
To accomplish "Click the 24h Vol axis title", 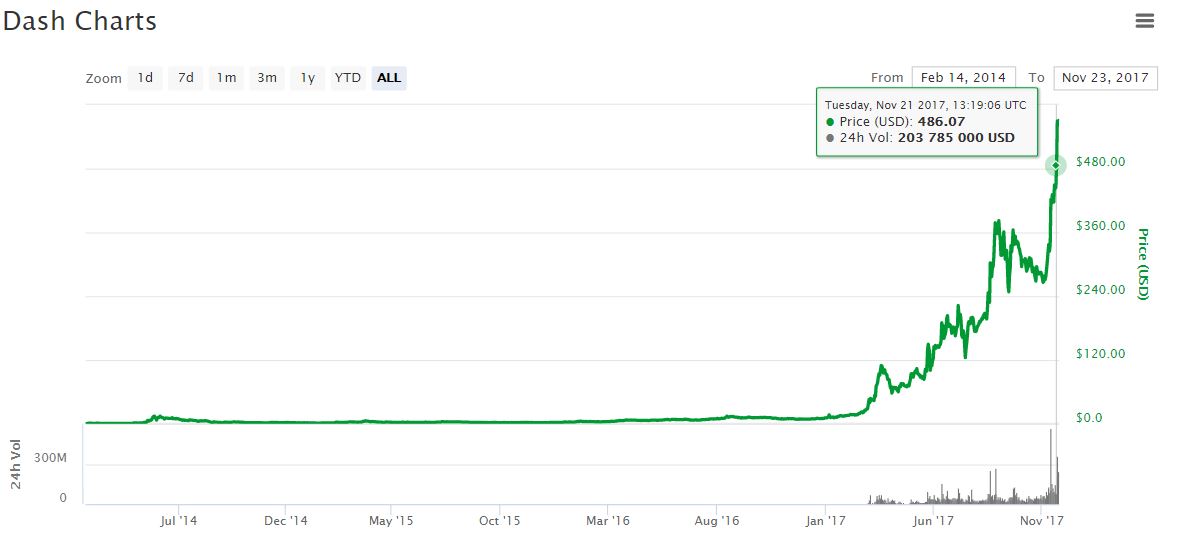I will point(16,464).
